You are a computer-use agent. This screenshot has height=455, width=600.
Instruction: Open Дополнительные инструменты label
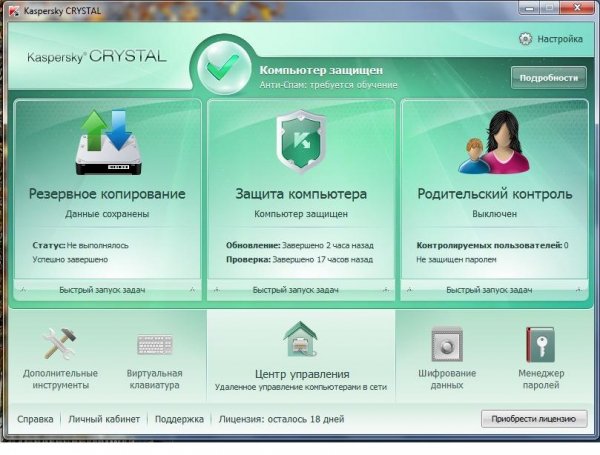[60, 379]
